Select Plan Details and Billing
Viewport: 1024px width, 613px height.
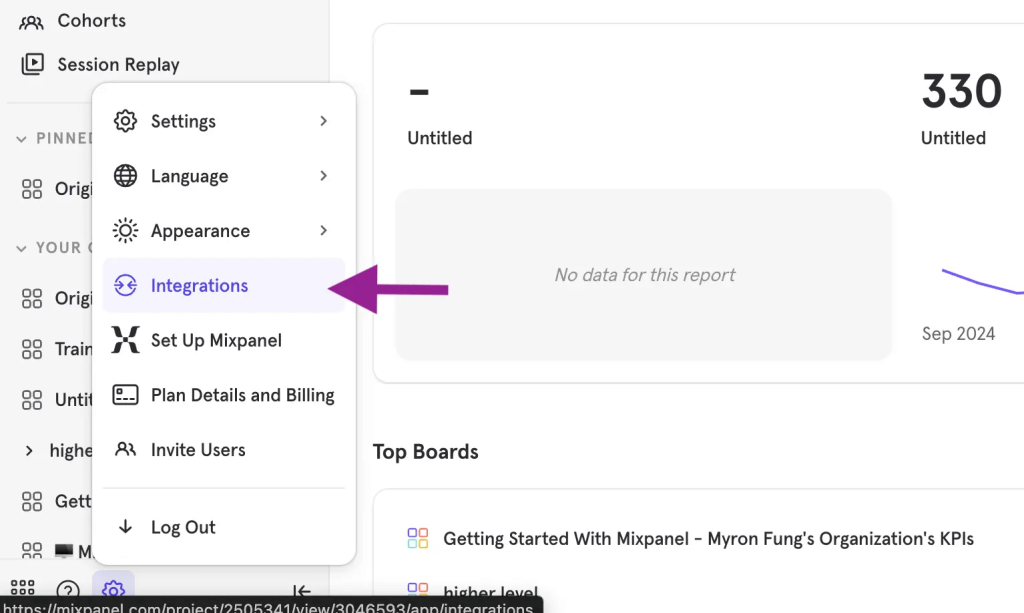pos(242,395)
